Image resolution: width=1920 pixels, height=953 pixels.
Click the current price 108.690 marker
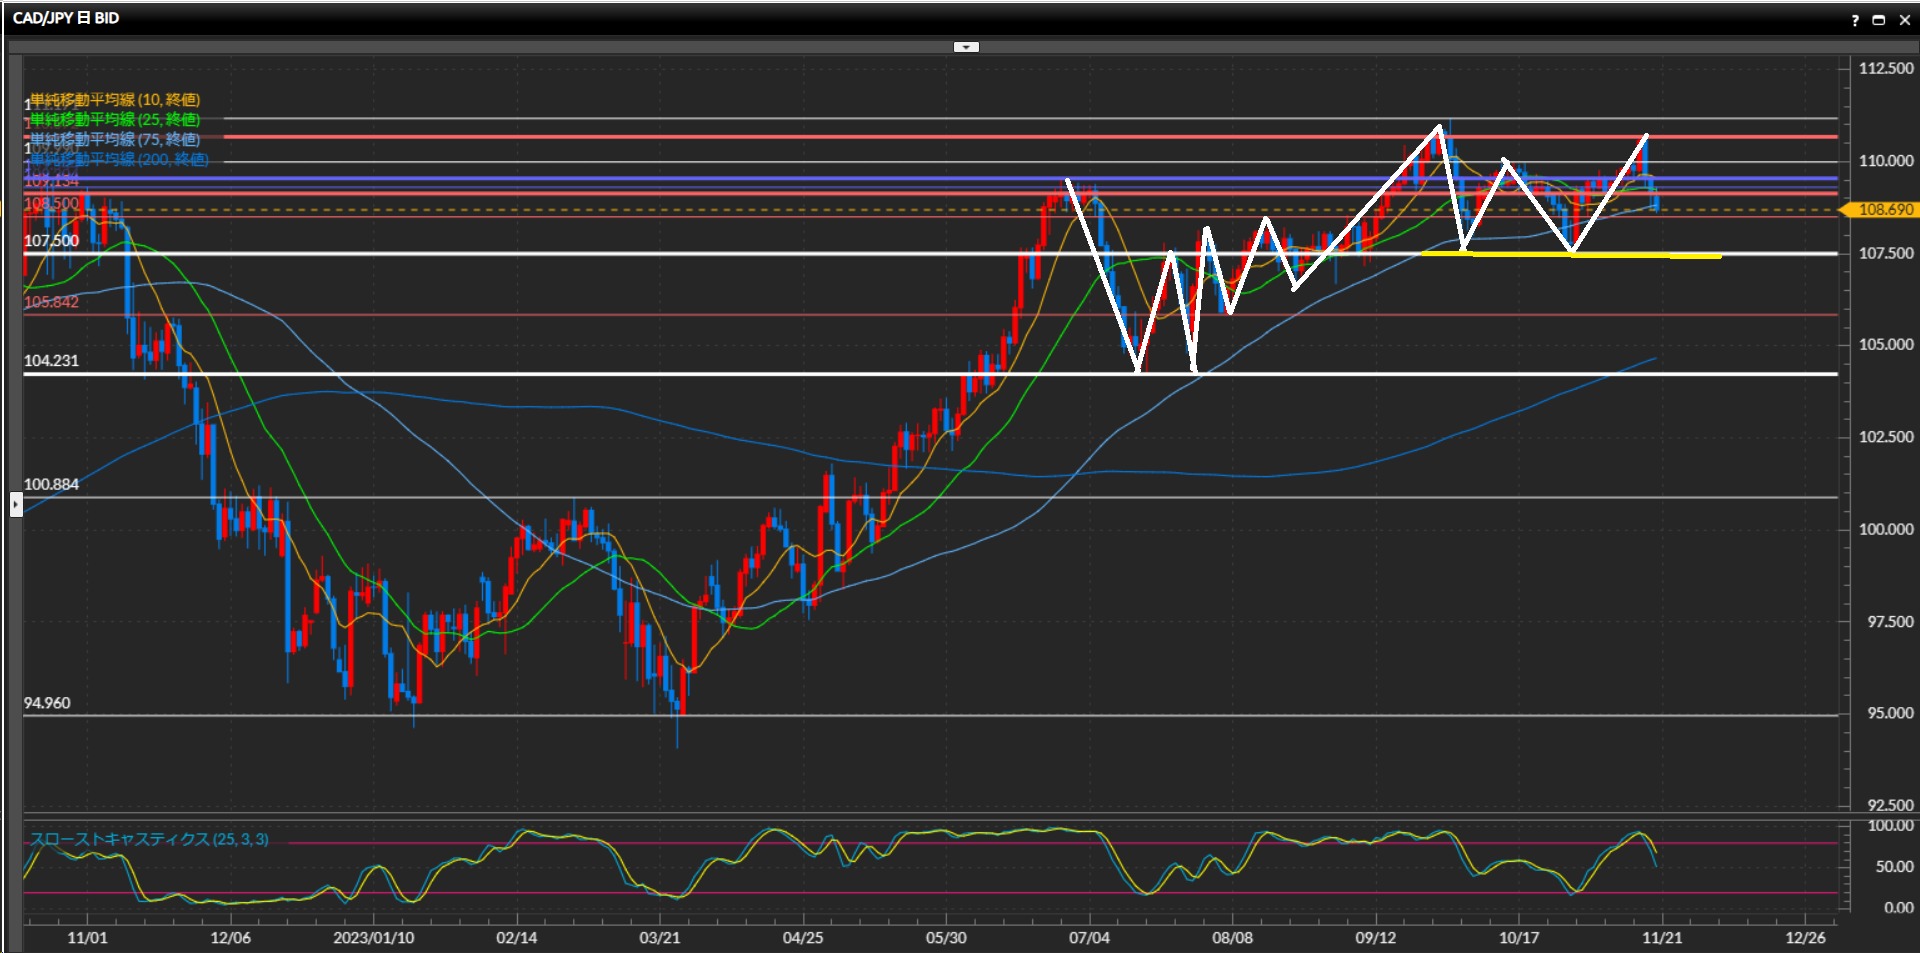coord(1884,210)
